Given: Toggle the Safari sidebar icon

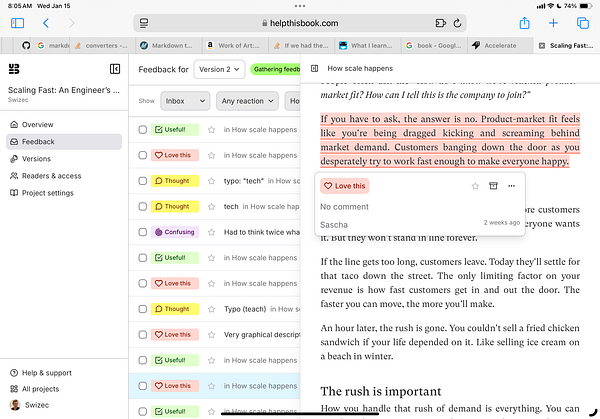Looking at the screenshot, I should point(17,23).
